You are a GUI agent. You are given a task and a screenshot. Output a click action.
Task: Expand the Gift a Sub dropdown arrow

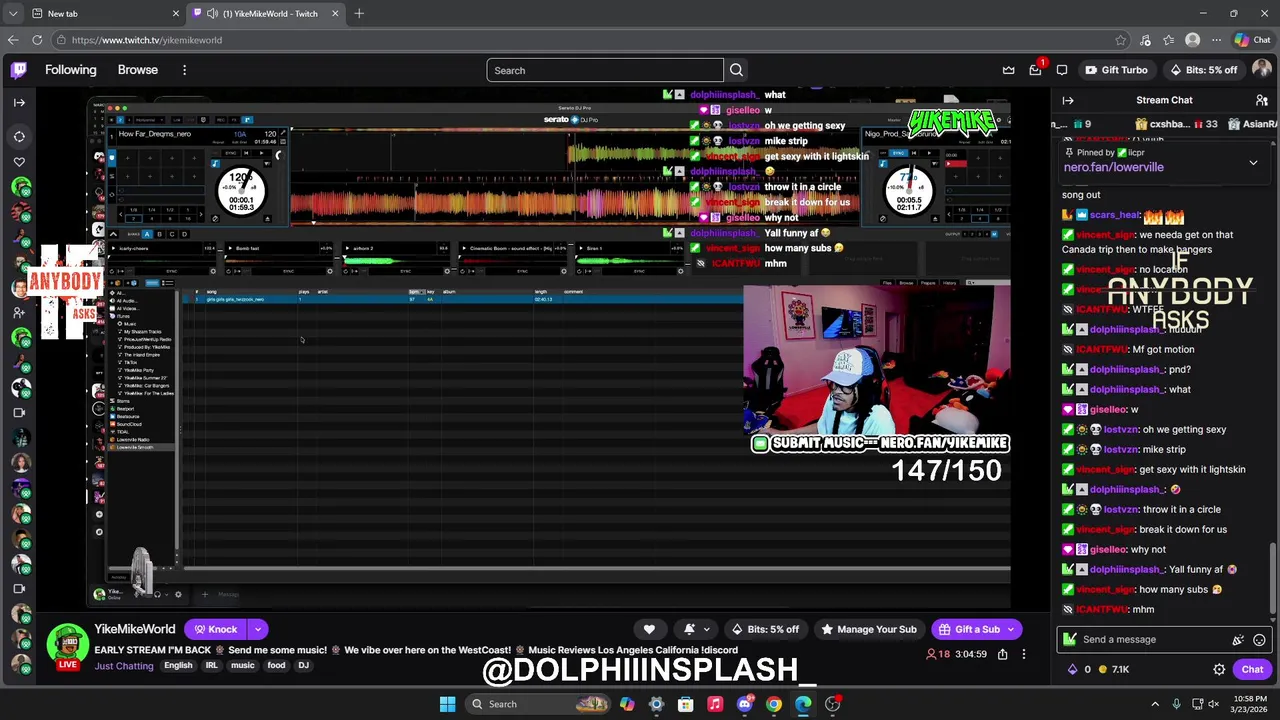click(1012, 629)
